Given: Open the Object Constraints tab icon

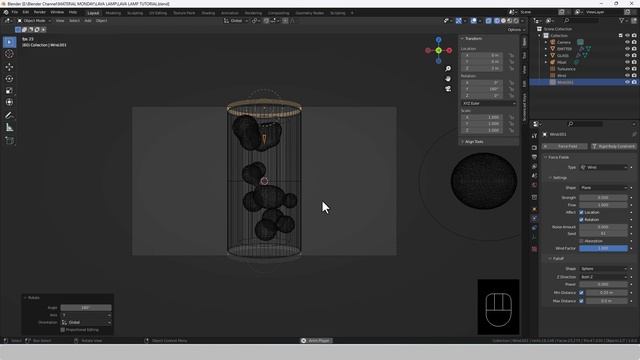Looking at the screenshot, I should (x=534, y=228).
